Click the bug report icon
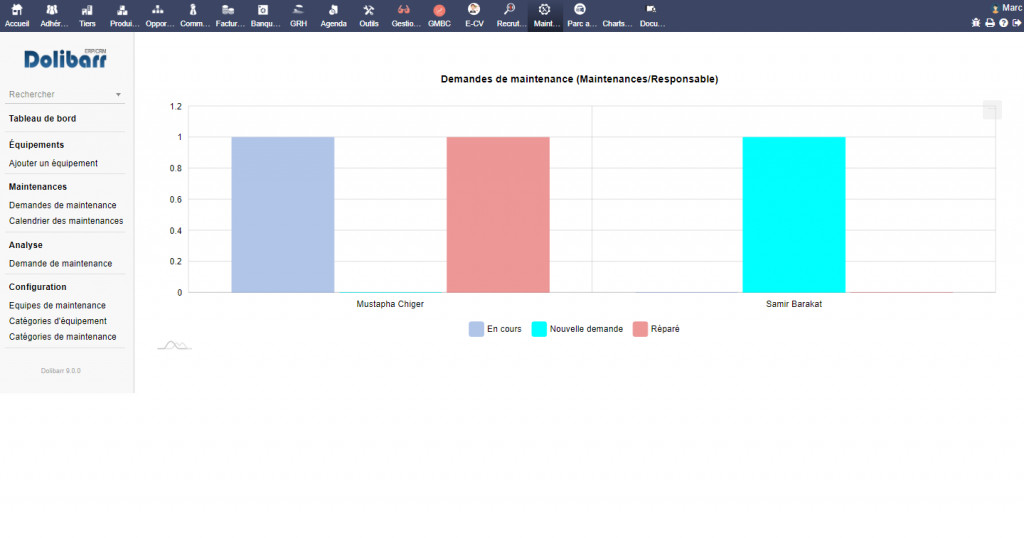This screenshot has width=1024, height=538. (x=976, y=23)
